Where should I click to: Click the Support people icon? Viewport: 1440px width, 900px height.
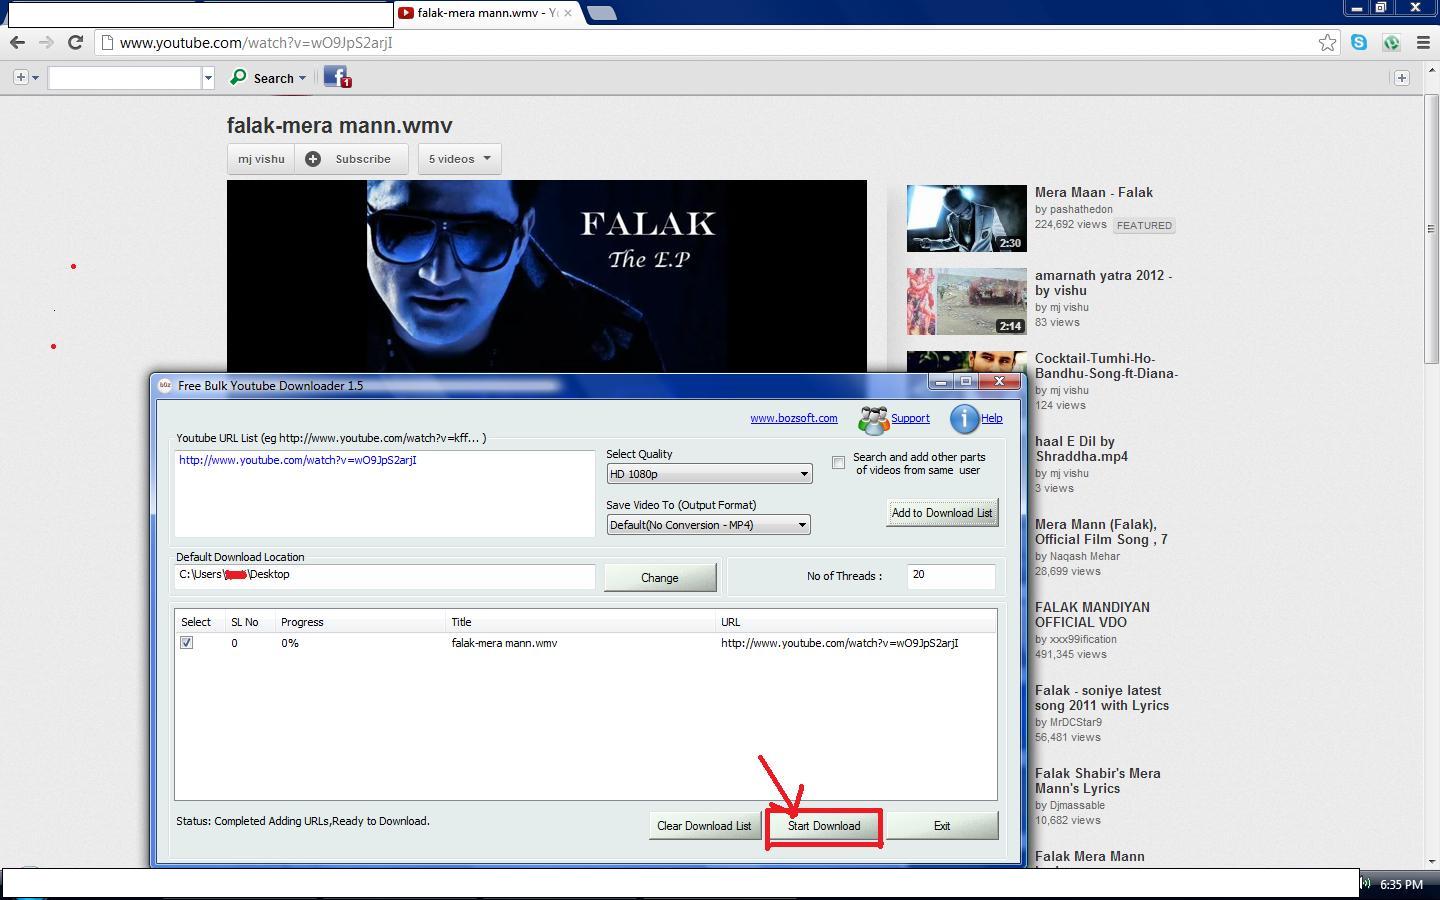pos(873,420)
